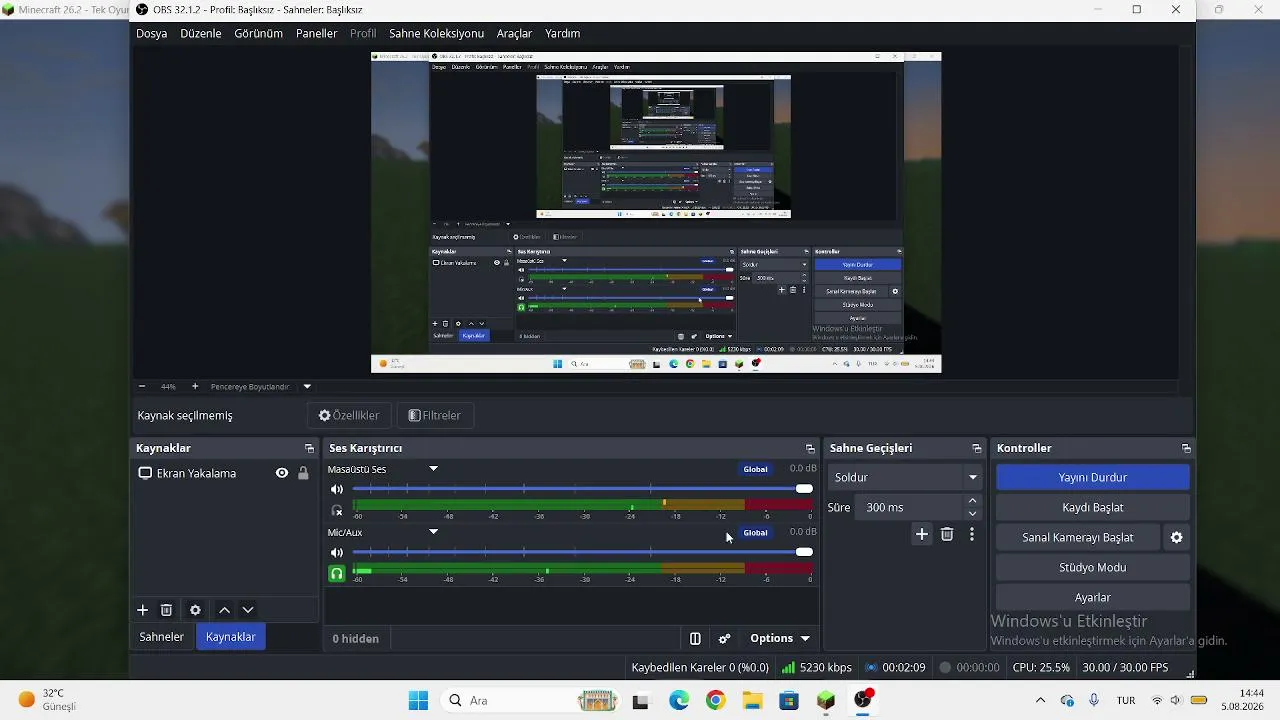The image size is (1280, 720).
Task: Switch audio mixer layout icon next to Options
Action: 695,638
